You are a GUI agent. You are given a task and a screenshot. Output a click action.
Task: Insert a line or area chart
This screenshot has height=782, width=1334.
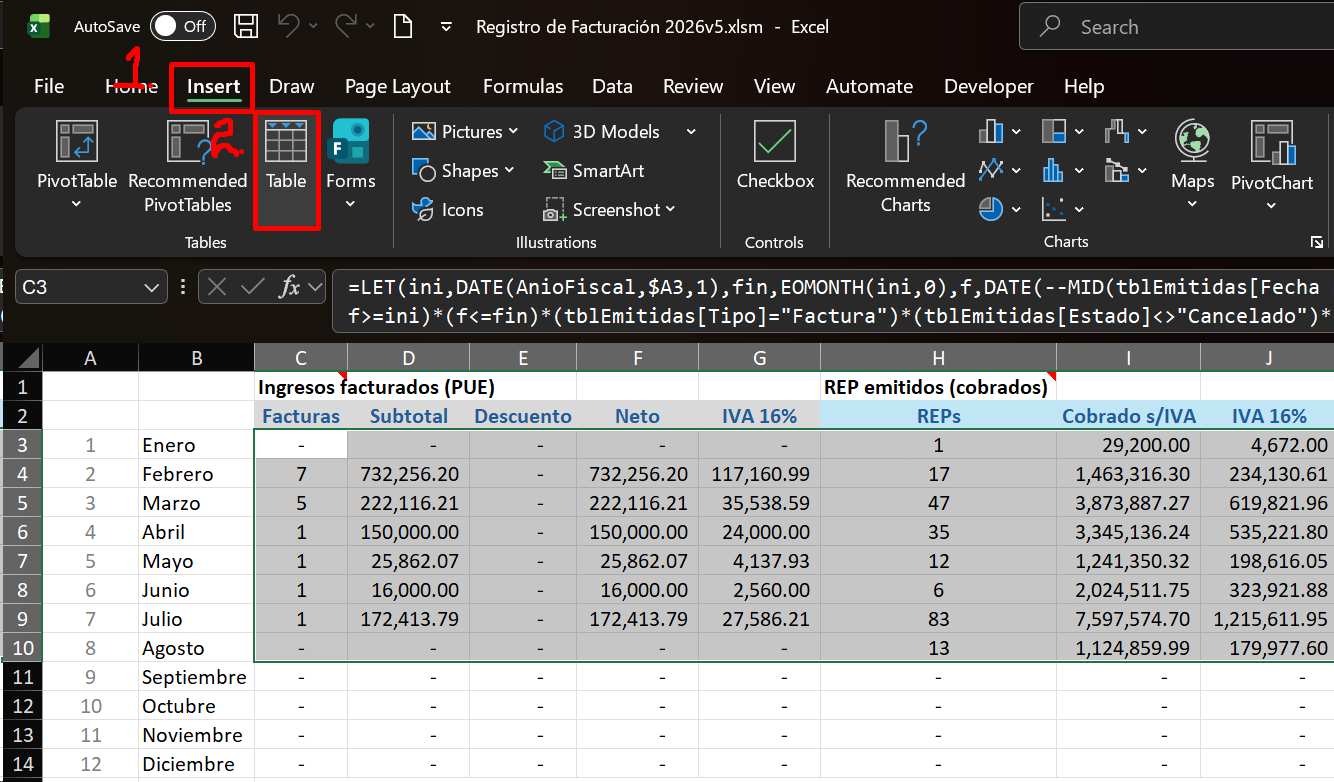[x=991, y=170]
